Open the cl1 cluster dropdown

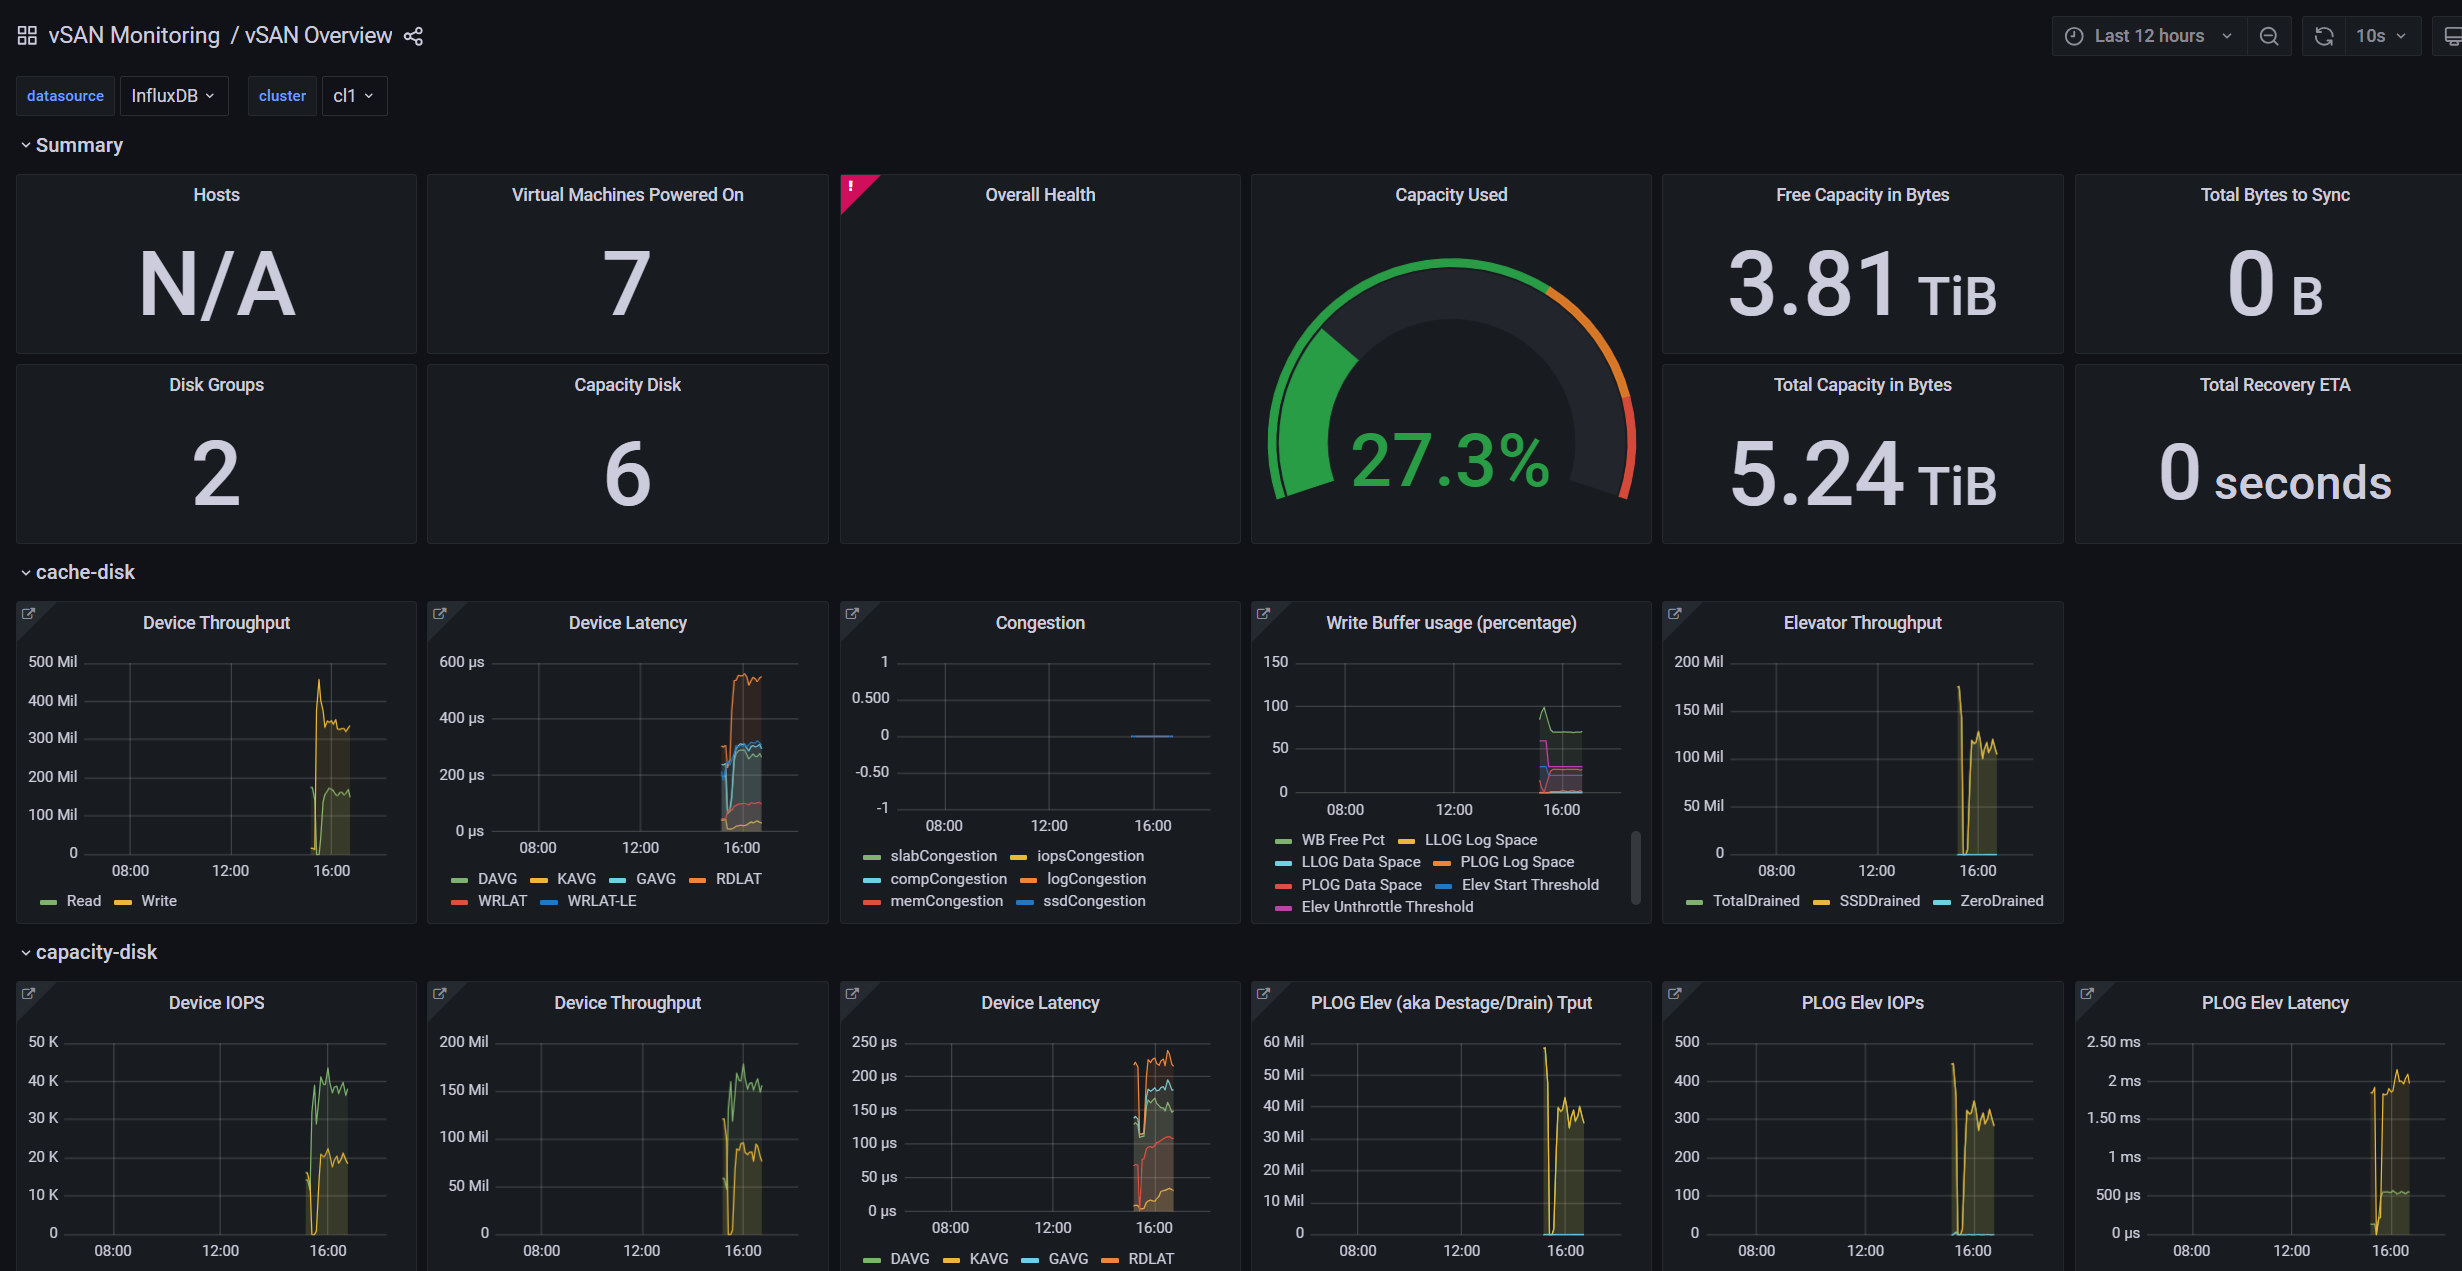pyautogui.click(x=353, y=96)
